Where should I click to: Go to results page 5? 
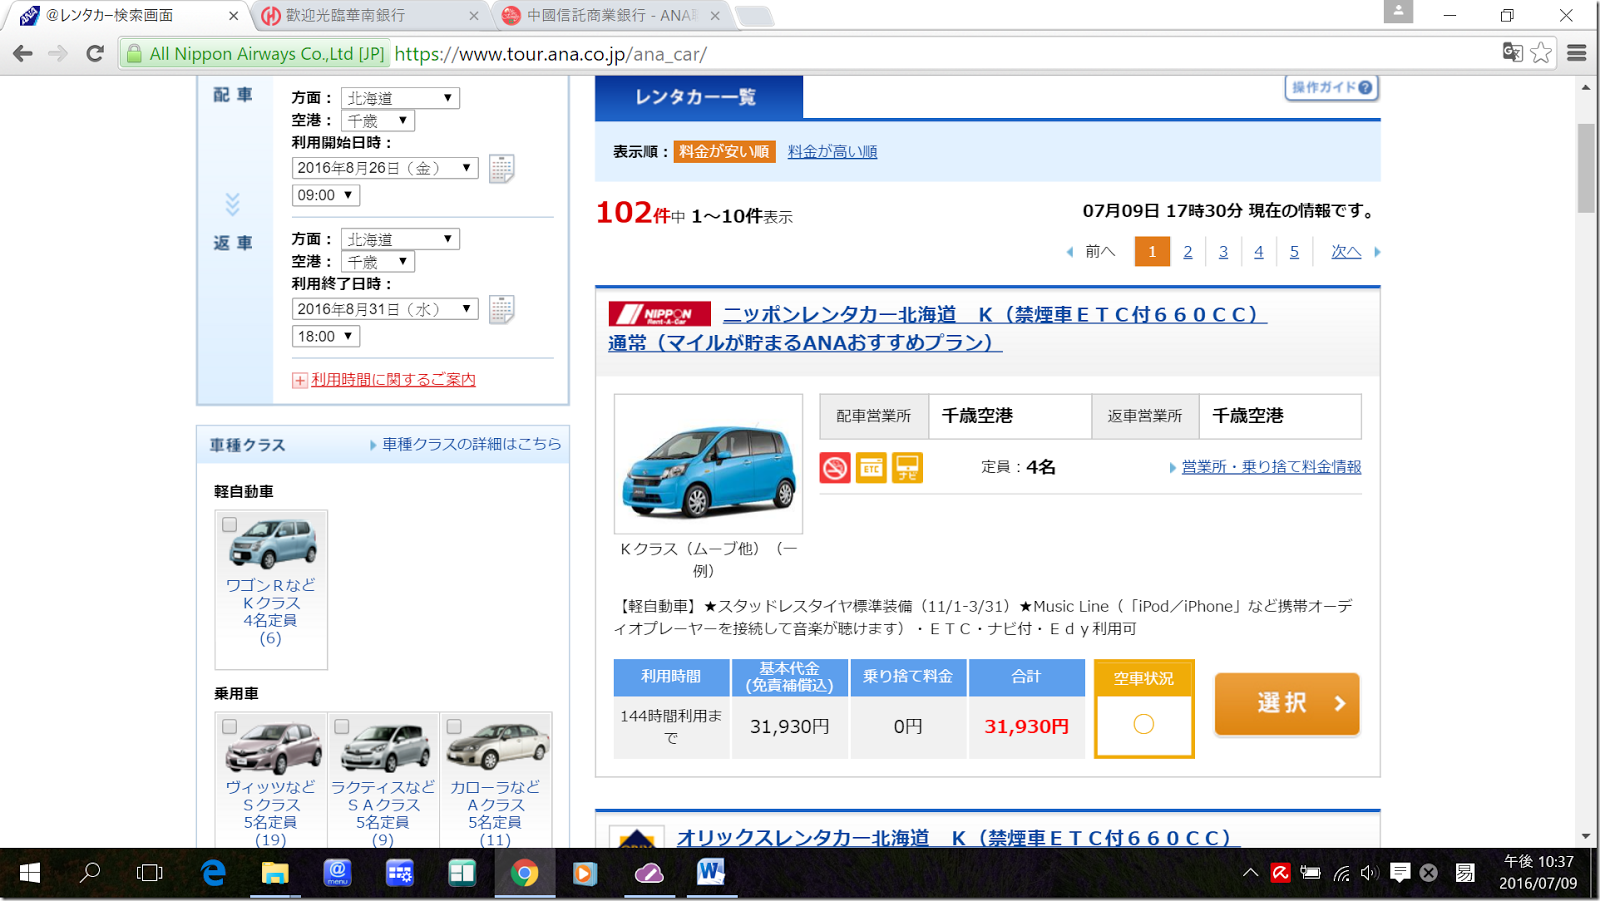point(1294,252)
